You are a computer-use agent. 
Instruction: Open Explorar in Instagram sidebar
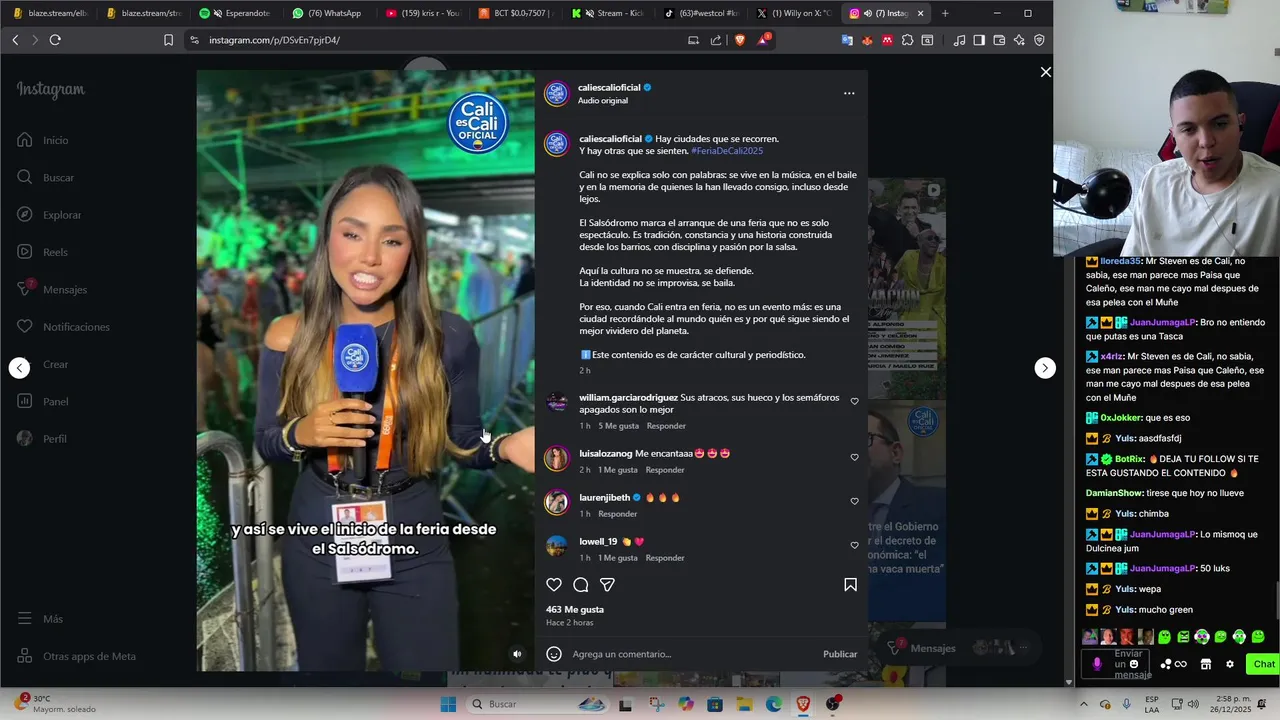click(x=50, y=215)
